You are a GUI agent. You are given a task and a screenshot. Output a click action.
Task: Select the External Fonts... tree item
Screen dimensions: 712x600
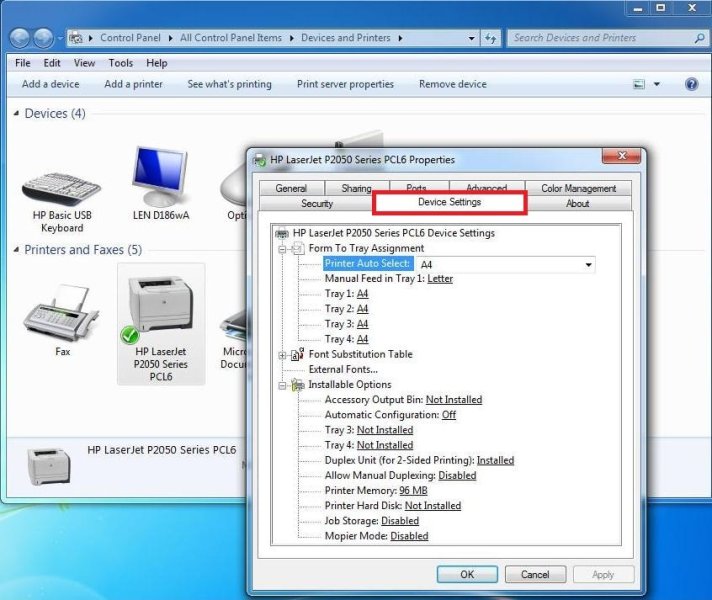343,369
